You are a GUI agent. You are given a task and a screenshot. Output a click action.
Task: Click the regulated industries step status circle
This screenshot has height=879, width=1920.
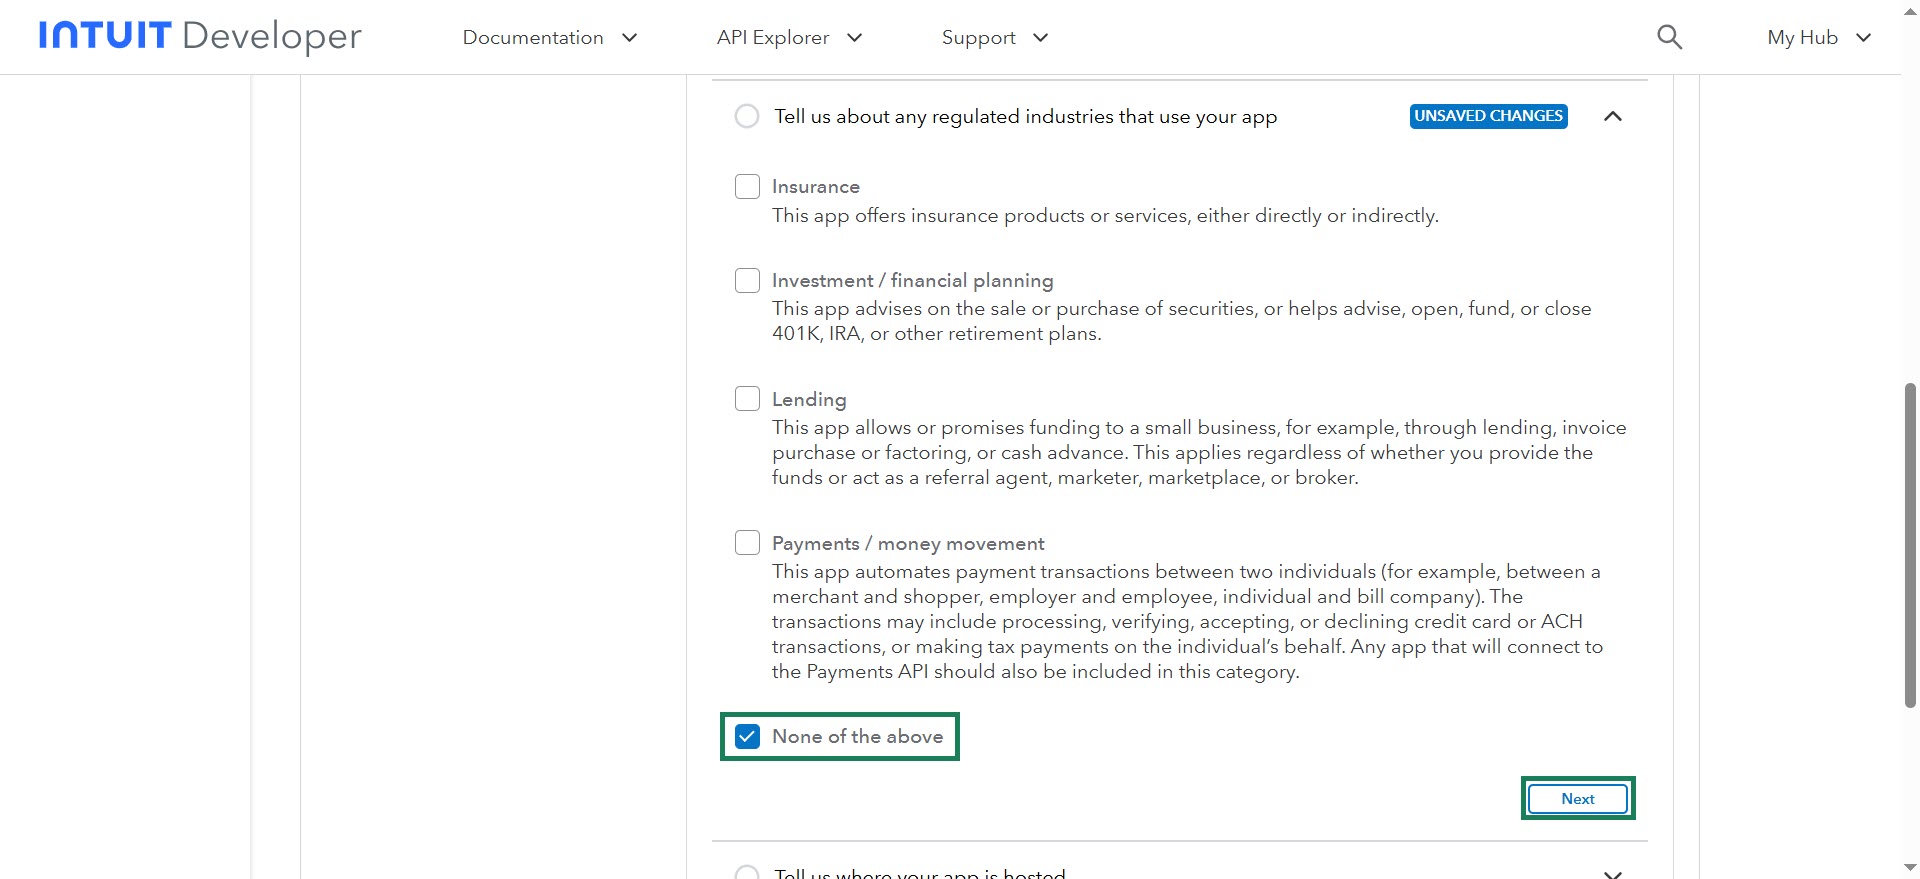747,116
